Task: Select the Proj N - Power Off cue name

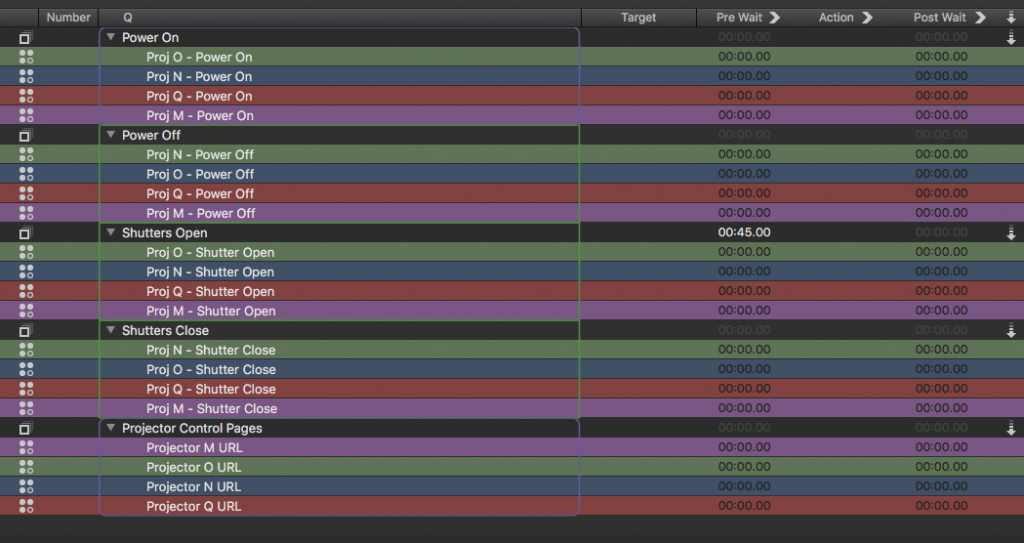Action: click(200, 155)
